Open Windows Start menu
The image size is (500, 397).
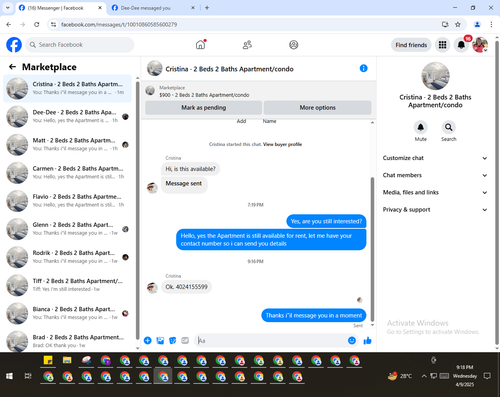9,376
